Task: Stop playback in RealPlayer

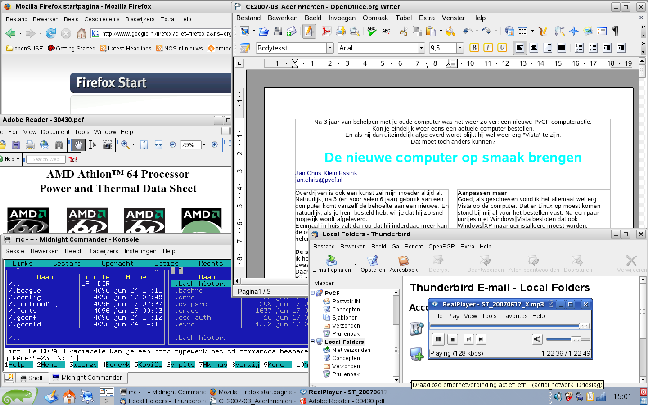Action: (453, 339)
